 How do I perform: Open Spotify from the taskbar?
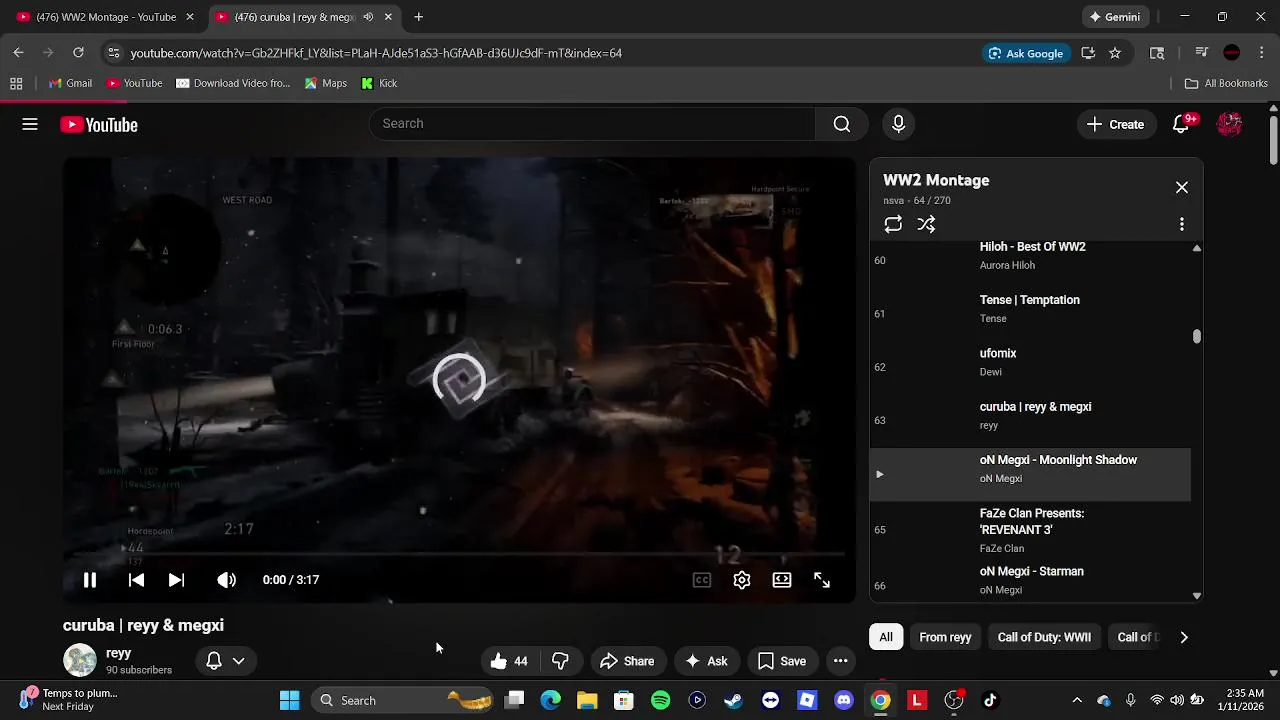[660, 700]
